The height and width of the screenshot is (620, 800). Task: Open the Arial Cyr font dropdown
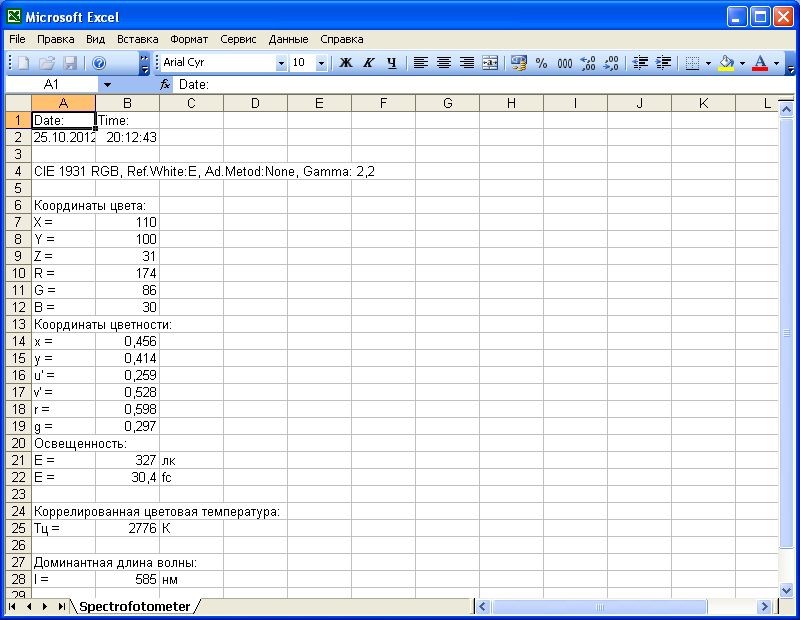click(x=281, y=63)
